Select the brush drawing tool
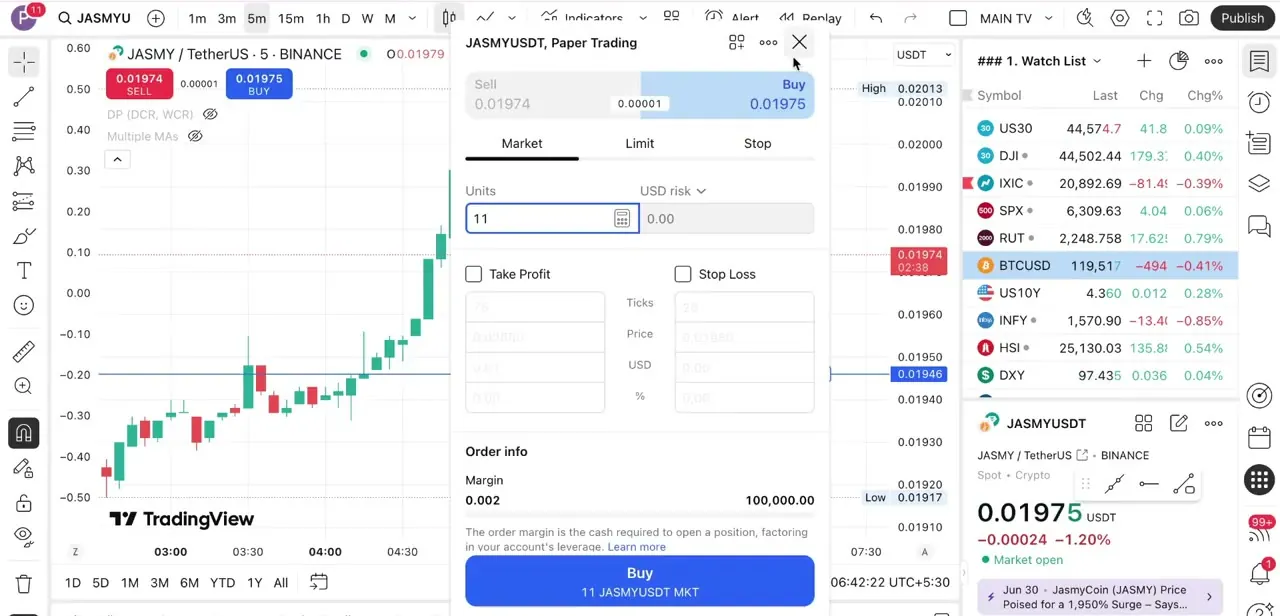Screen dimensions: 1280x616 (24, 236)
